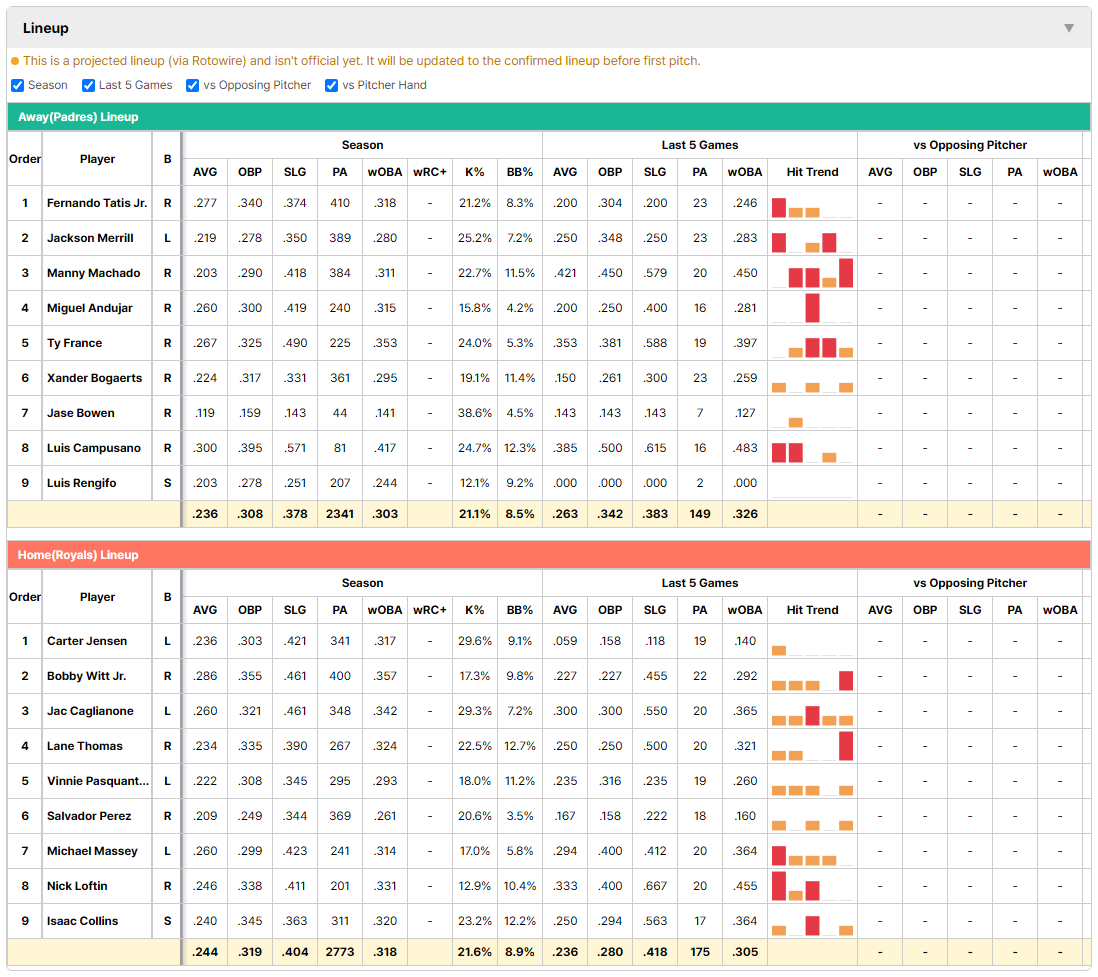Click Luis Campusano's hit trend bars
The image size is (1098, 977).
(x=812, y=448)
